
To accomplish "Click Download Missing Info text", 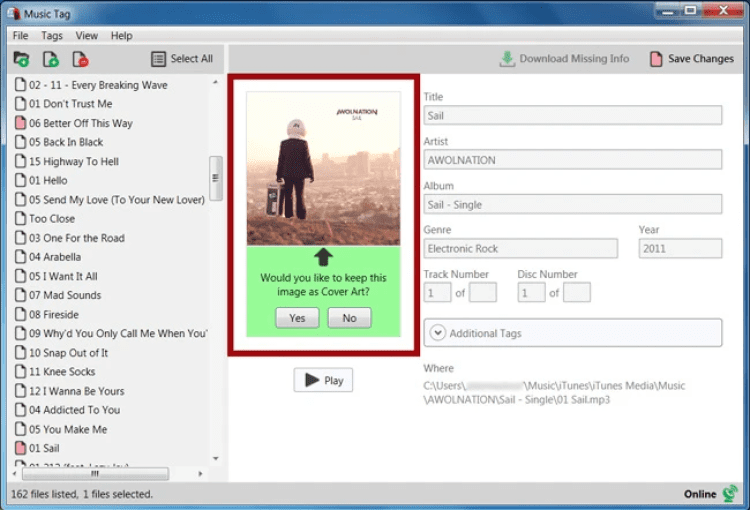I will [574, 58].
